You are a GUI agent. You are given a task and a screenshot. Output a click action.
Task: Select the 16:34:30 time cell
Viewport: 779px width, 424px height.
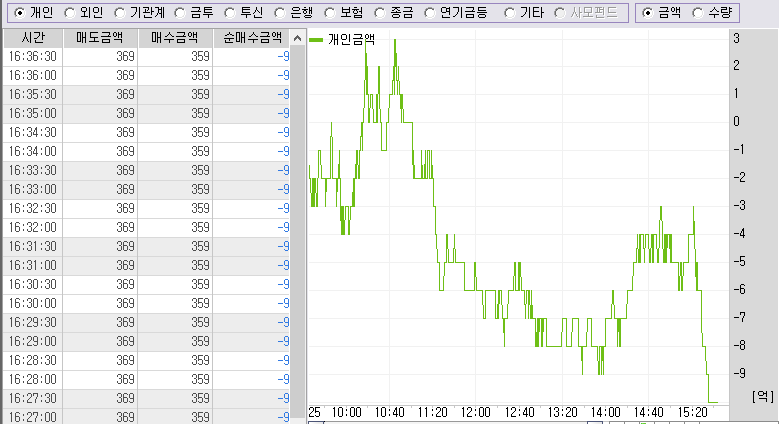coord(33,132)
